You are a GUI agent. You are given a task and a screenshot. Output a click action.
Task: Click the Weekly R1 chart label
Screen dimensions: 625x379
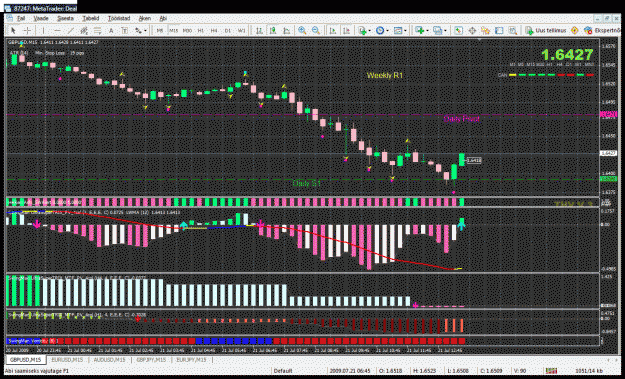pos(385,75)
